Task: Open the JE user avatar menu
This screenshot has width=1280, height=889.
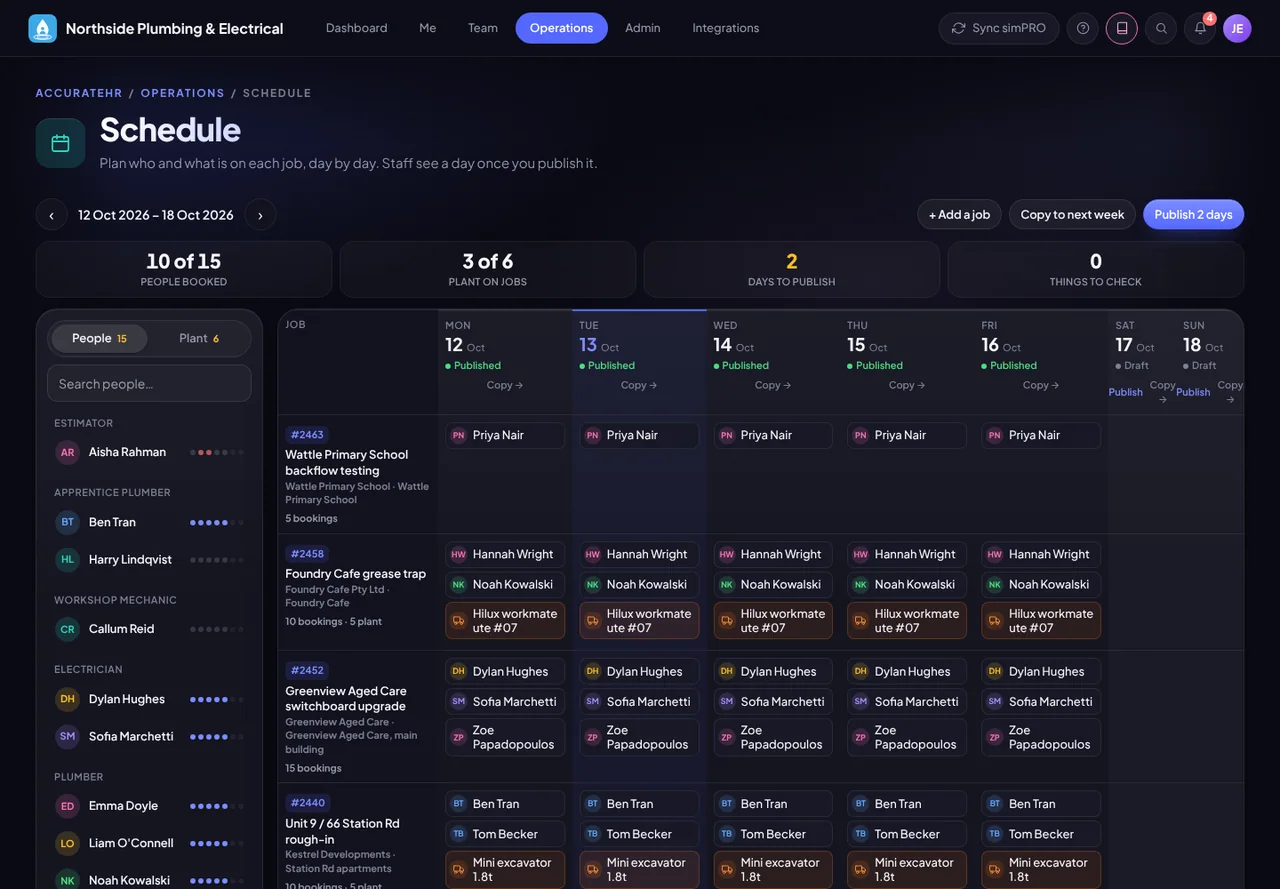Action: coord(1237,28)
